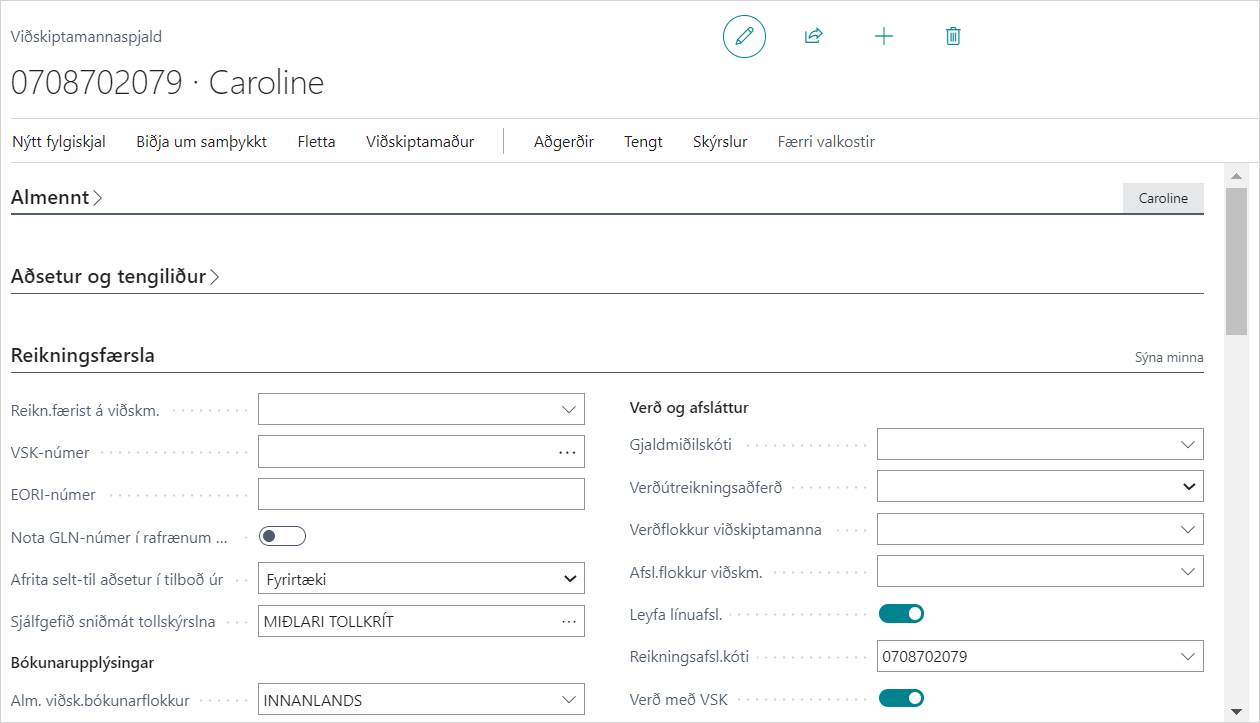This screenshot has width=1260, height=723.
Task: Toggle Nota GLN-númer í rafrænum switch
Action: (x=282, y=537)
